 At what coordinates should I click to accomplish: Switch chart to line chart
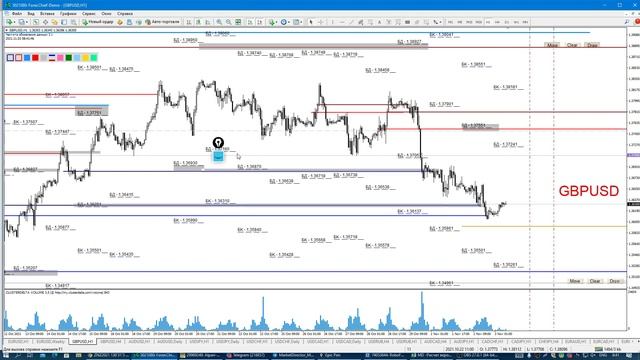[x=208, y=22]
